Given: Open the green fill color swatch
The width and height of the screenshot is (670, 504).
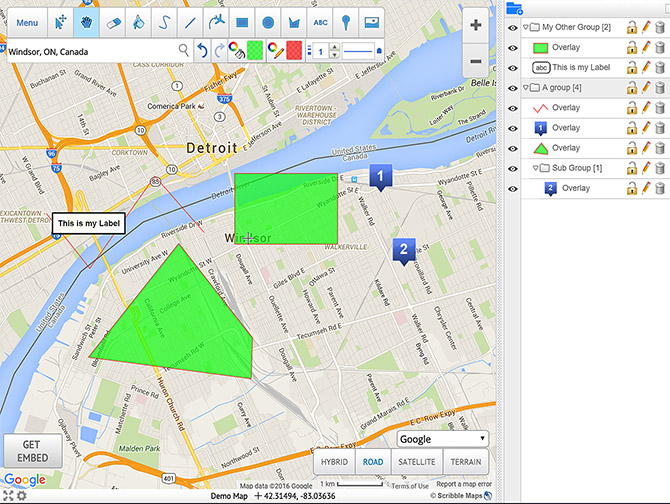Looking at the screenshot, I should 255,49.
